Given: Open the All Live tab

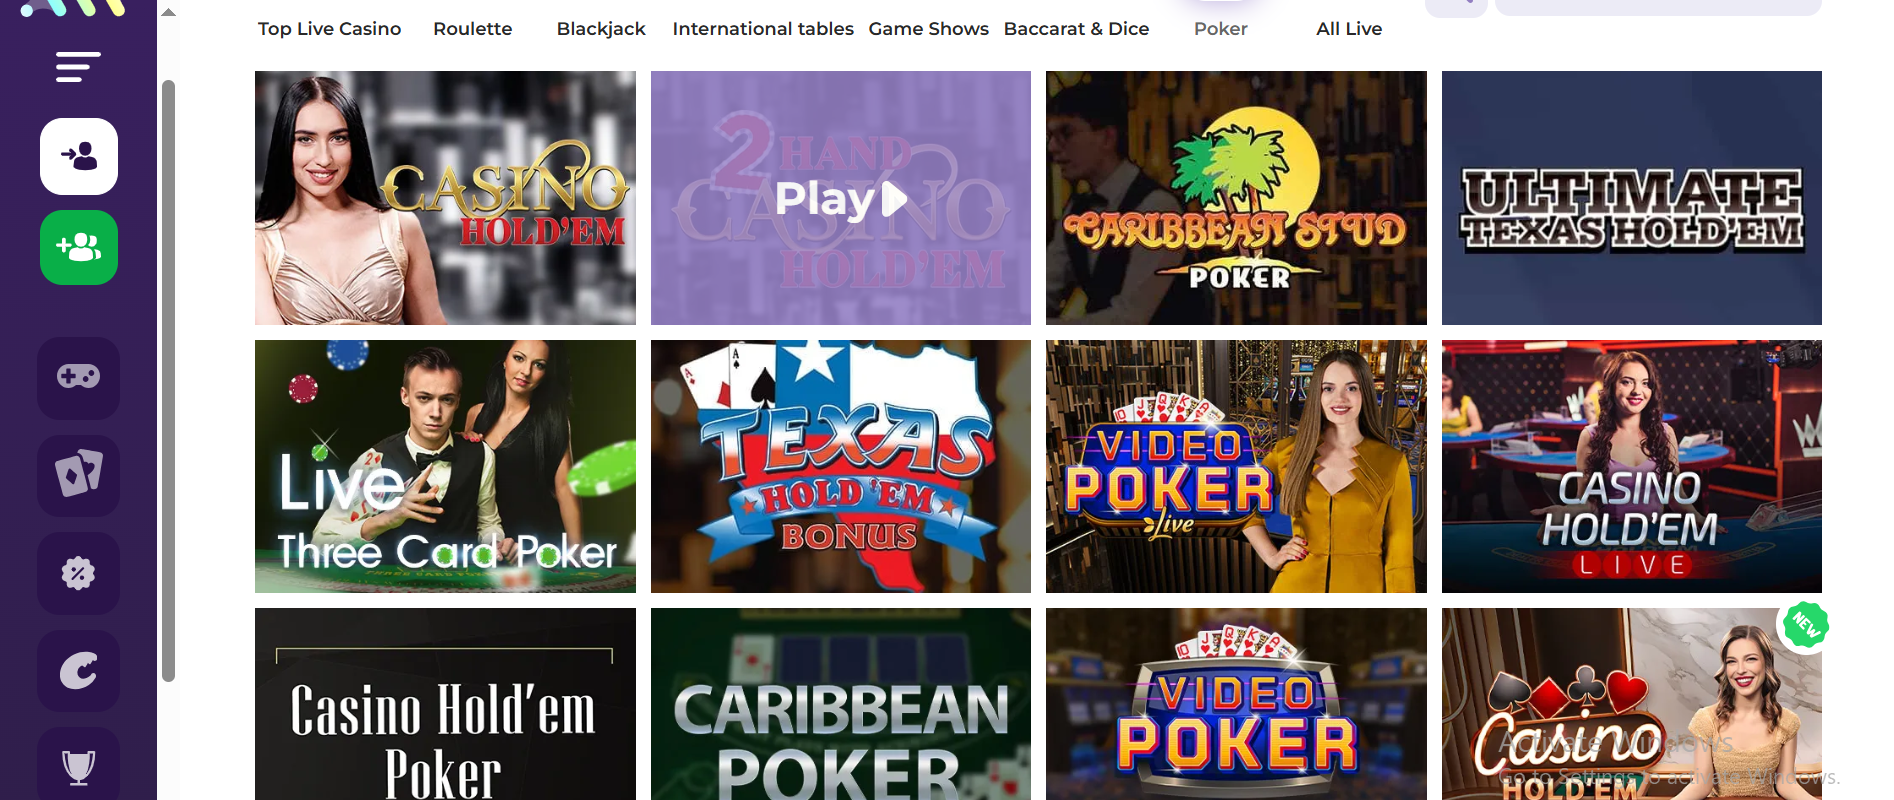Looking at the screenshot, I should tap(1349, 29).
